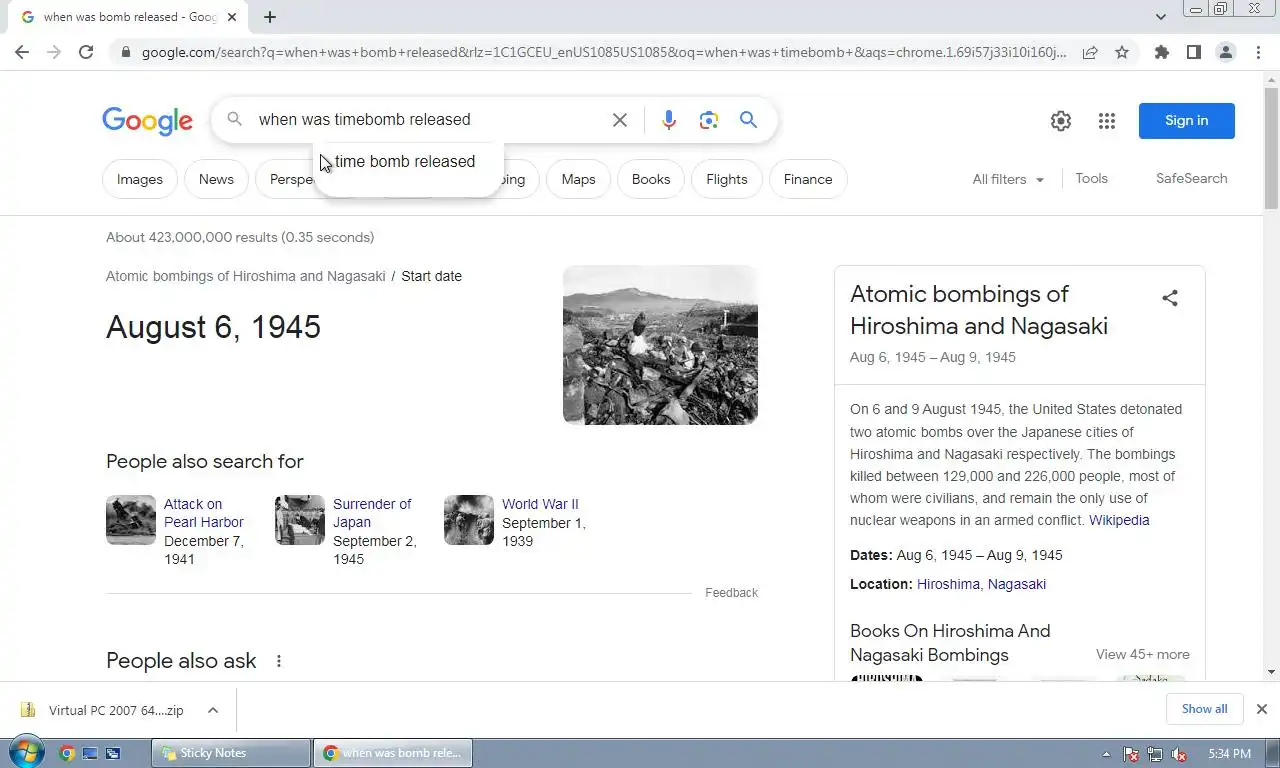The image size is (1280, 768).
Task: Click Show all downloads
Action: [x=1204, y=709]
